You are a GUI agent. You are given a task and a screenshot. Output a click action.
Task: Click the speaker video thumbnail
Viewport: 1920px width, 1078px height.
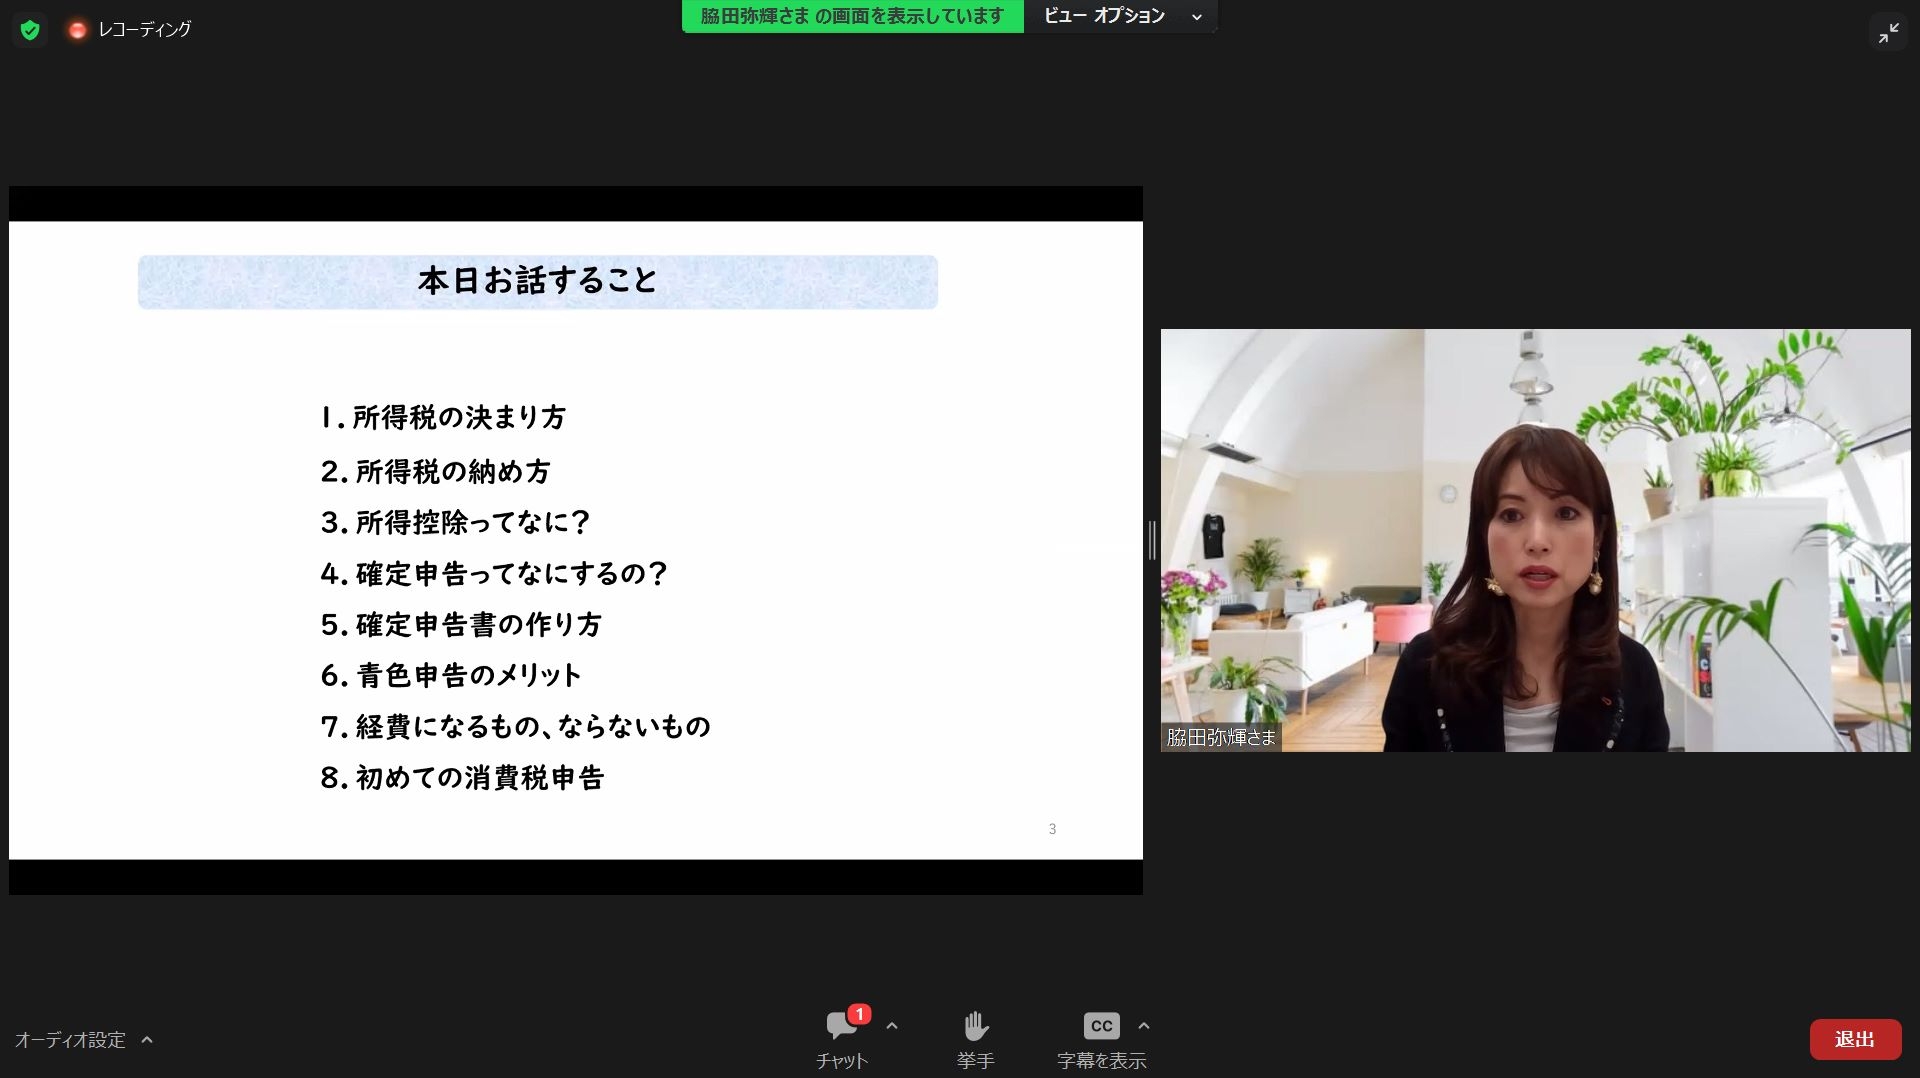click(1535, 540)
